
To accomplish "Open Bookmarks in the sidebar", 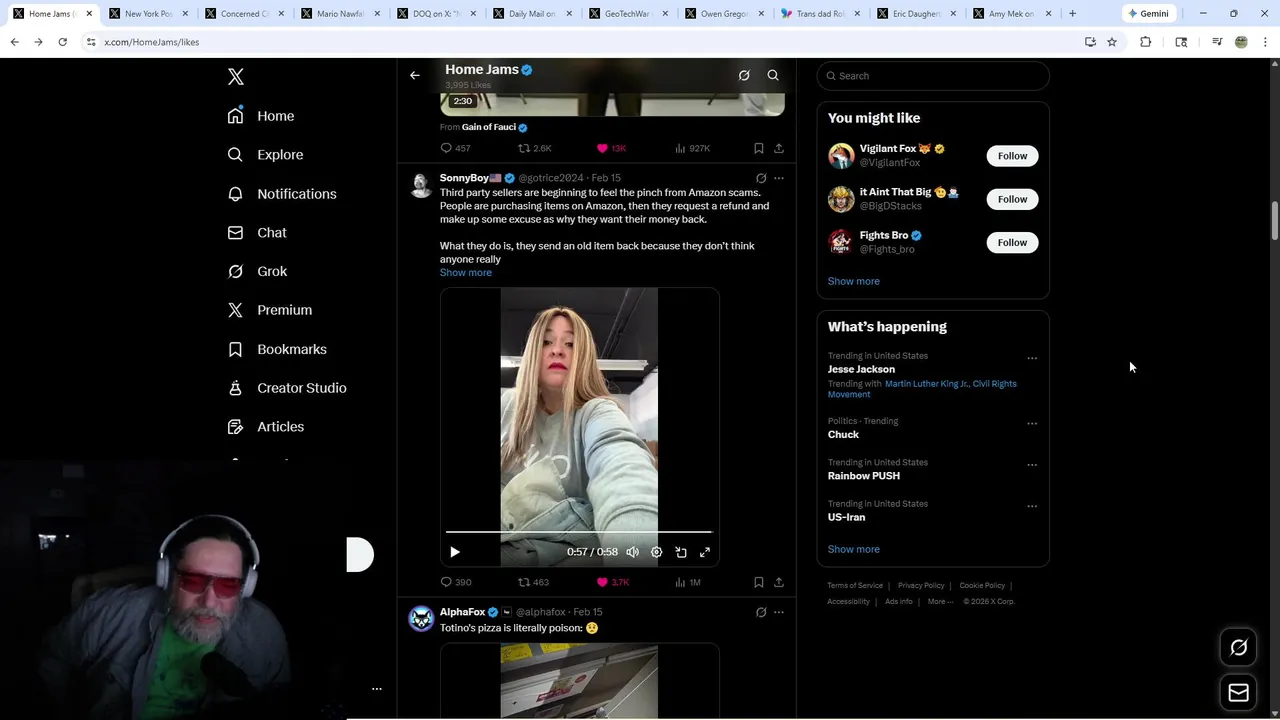I will pyautogui.click(x=277, y=349).
